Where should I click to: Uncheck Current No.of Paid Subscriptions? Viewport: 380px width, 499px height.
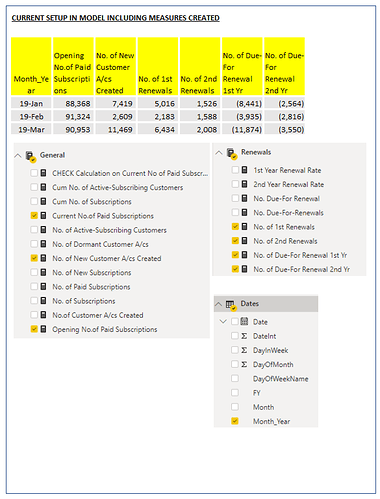click(x=34, y=215)
